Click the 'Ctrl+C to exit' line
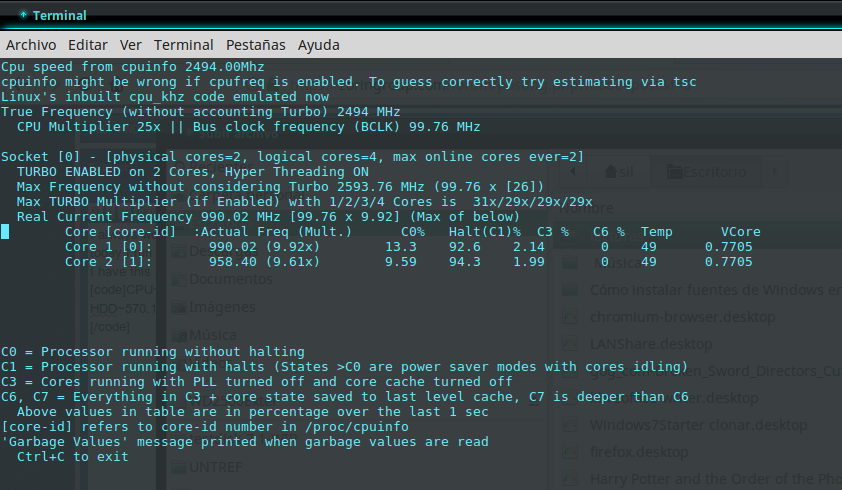Viewport: 842px width, 490px height. point(72,457)
